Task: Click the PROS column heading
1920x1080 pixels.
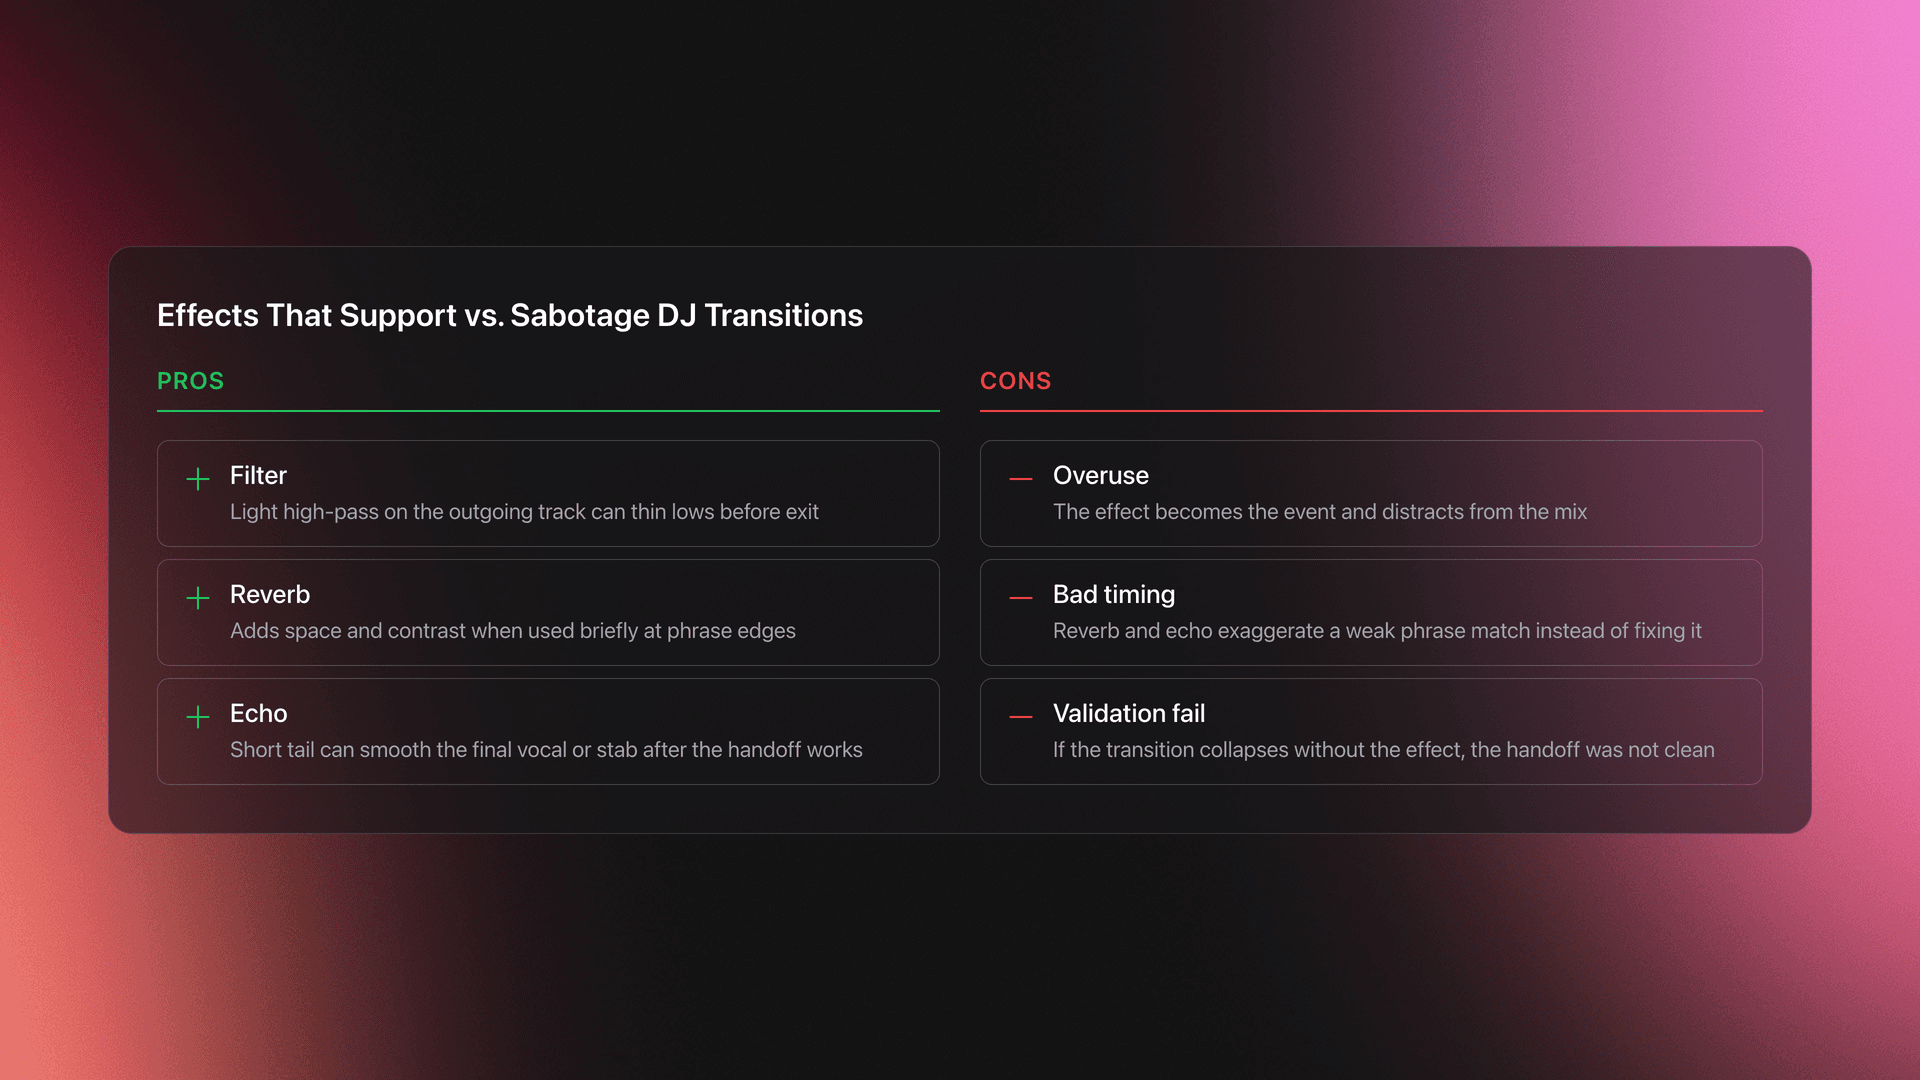Action: [x=190, y=381]
